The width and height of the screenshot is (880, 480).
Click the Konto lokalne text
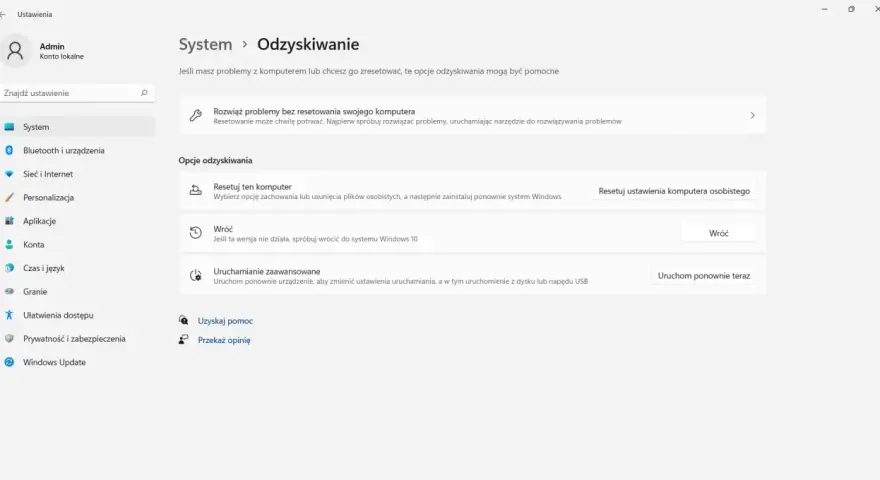pos(62,56)
